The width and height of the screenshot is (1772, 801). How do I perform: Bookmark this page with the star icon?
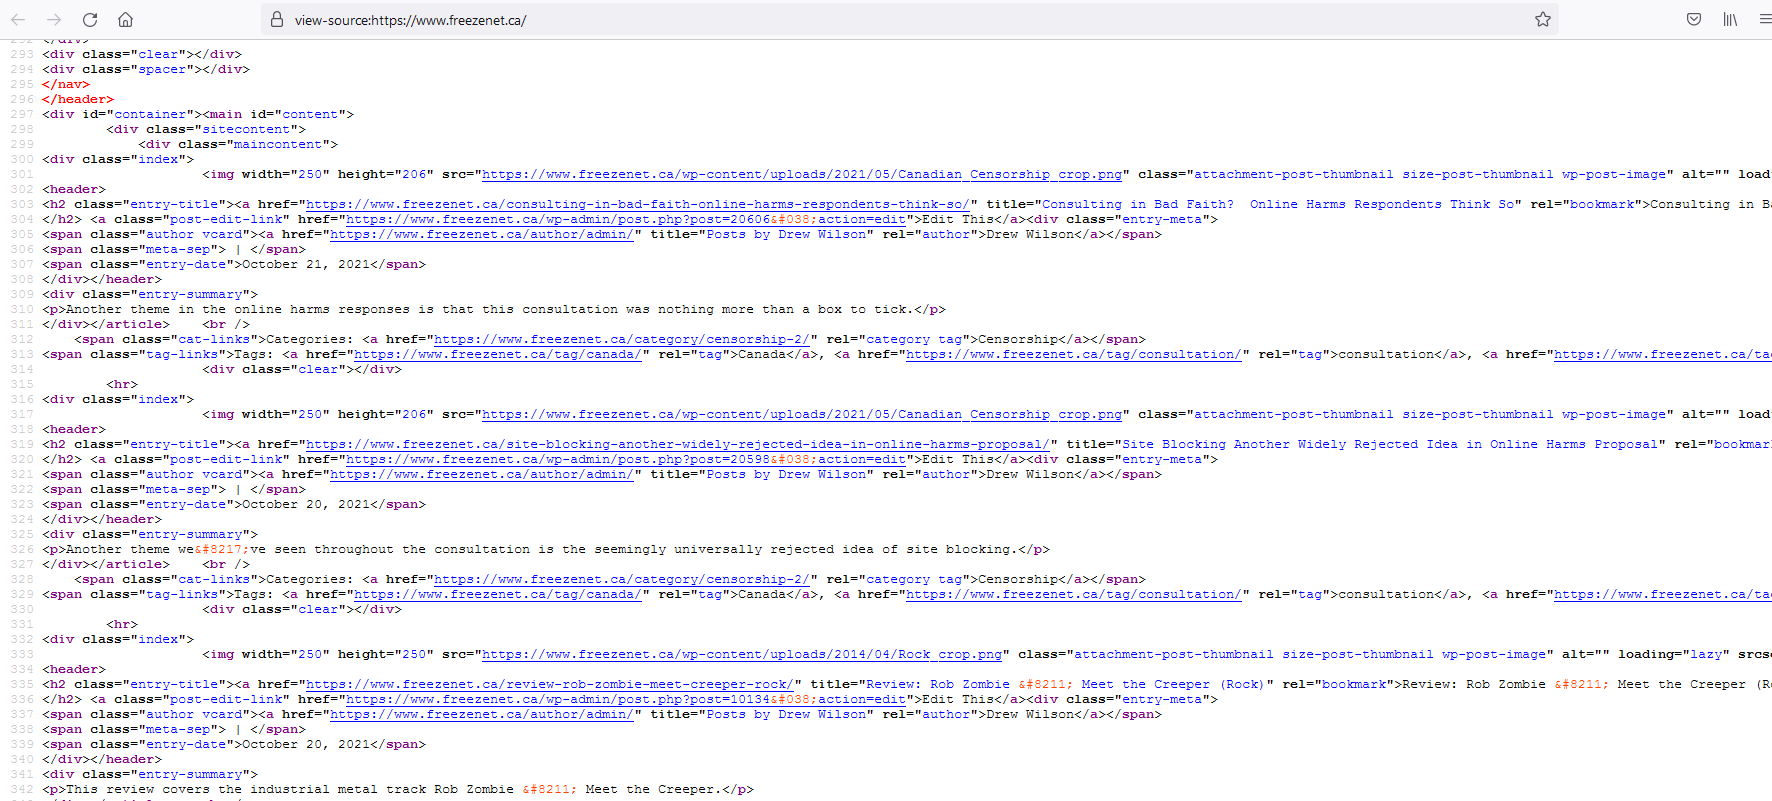click(x=1543, y=19)
